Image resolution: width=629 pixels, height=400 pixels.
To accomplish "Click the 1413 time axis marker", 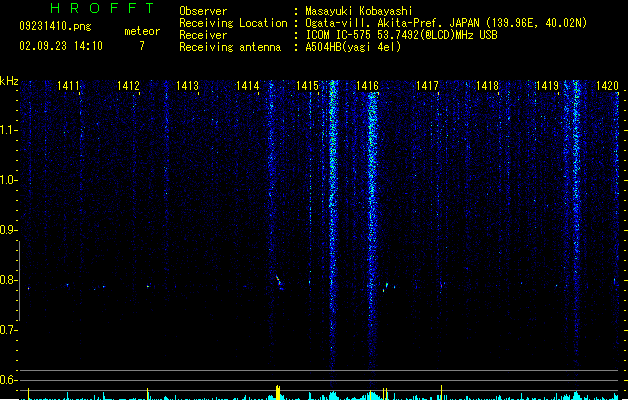I will coord(187,86).
